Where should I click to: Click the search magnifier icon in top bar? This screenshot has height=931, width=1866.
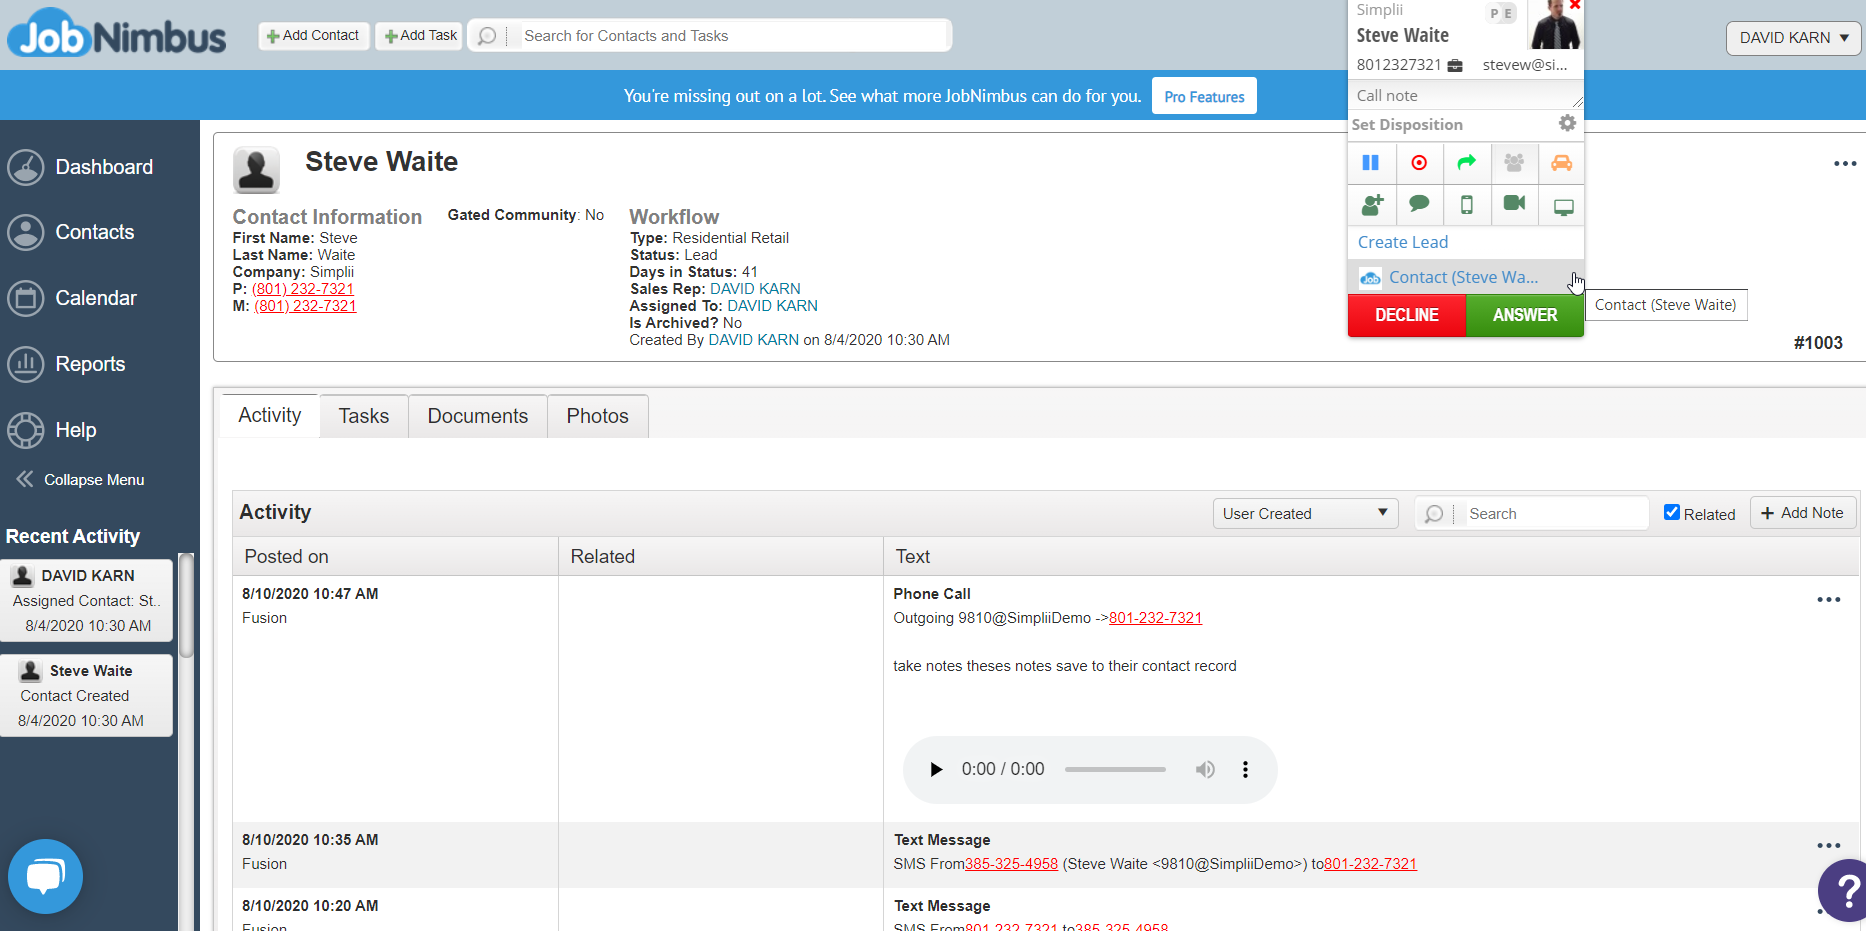point(487,36)
